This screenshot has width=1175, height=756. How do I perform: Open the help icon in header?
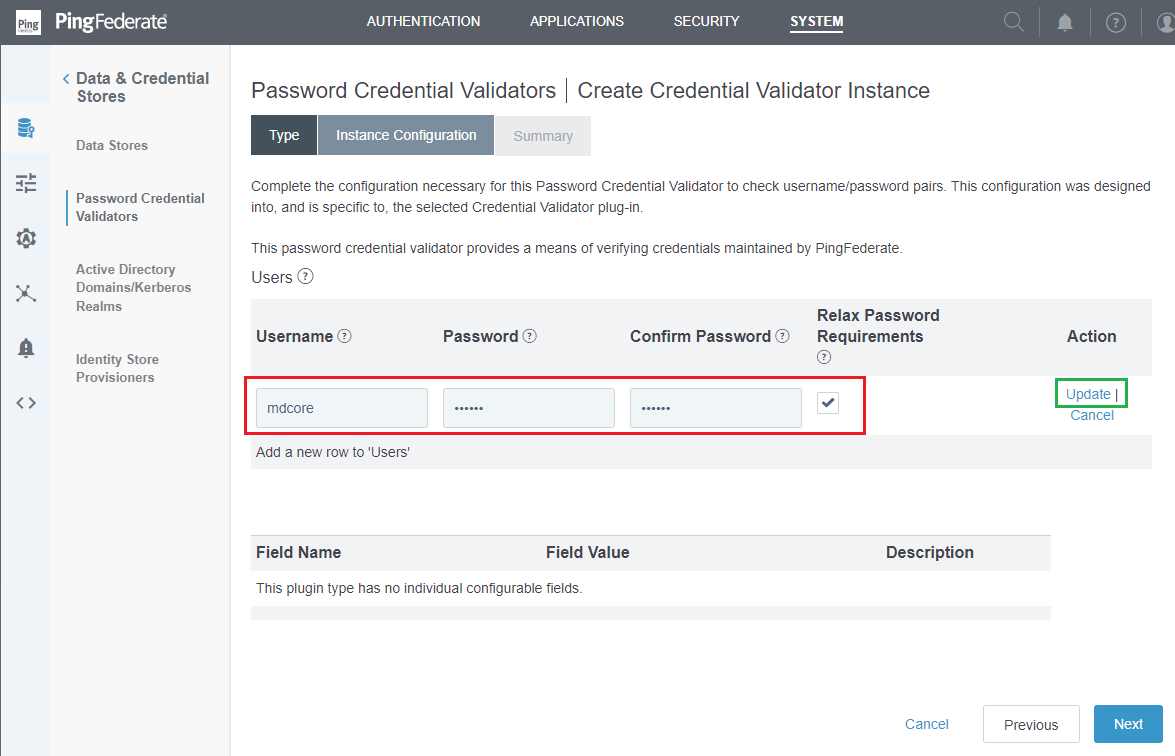point(1116,23)
